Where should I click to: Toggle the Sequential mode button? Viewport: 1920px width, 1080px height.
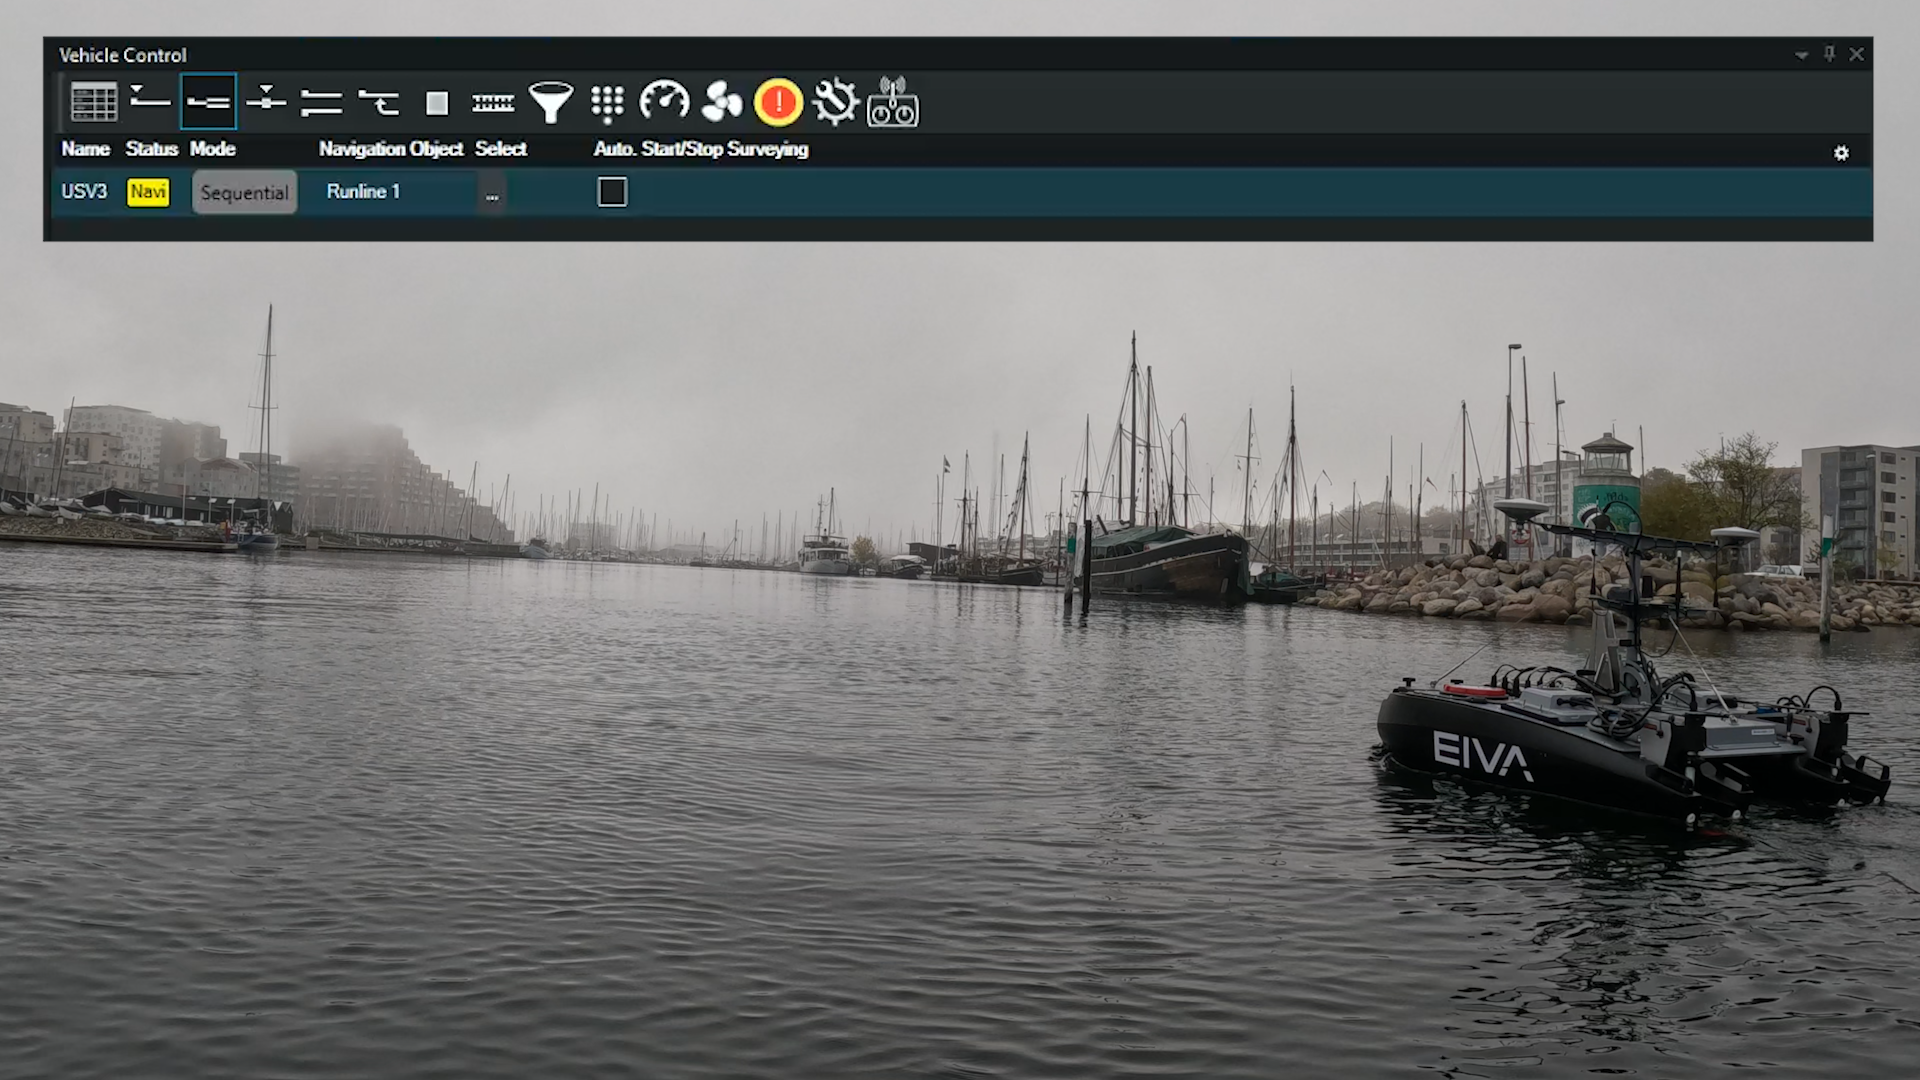[243, 192]
